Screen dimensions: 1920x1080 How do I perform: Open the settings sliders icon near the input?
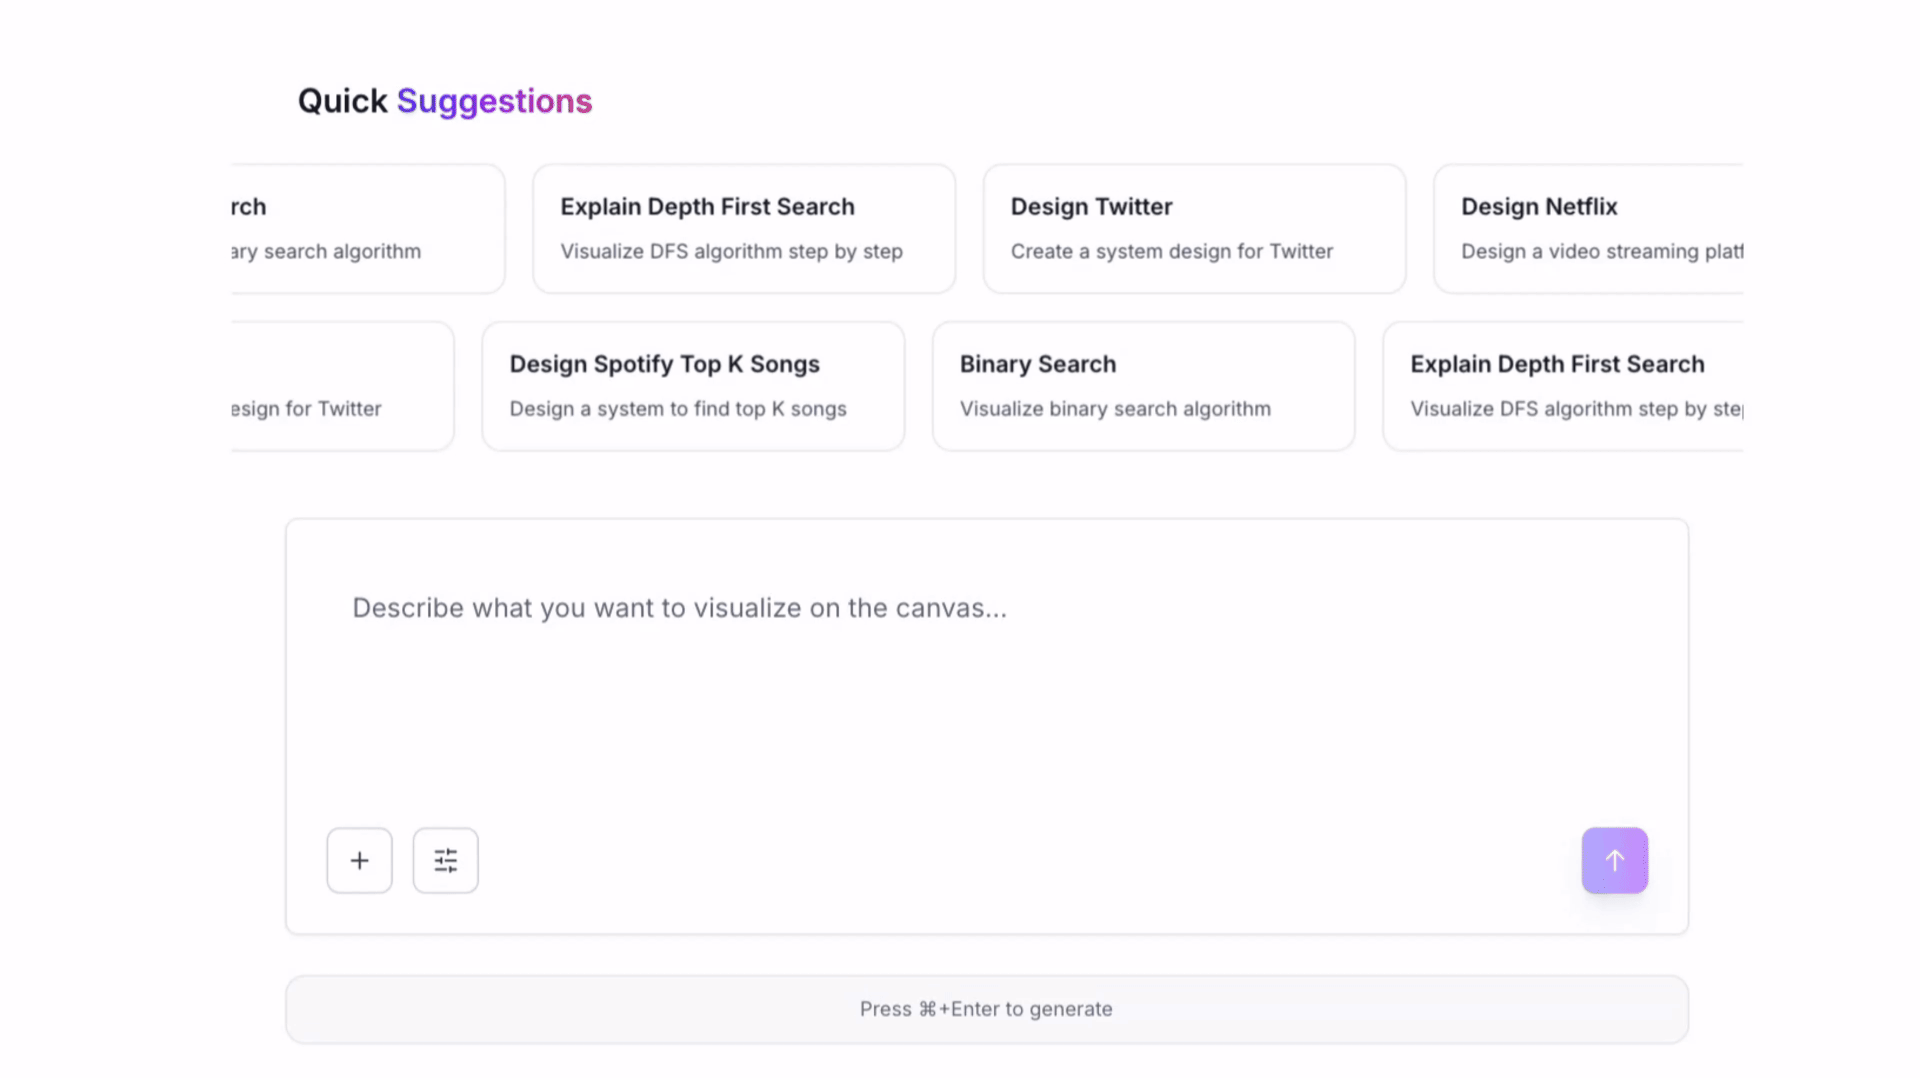(445, 860)
